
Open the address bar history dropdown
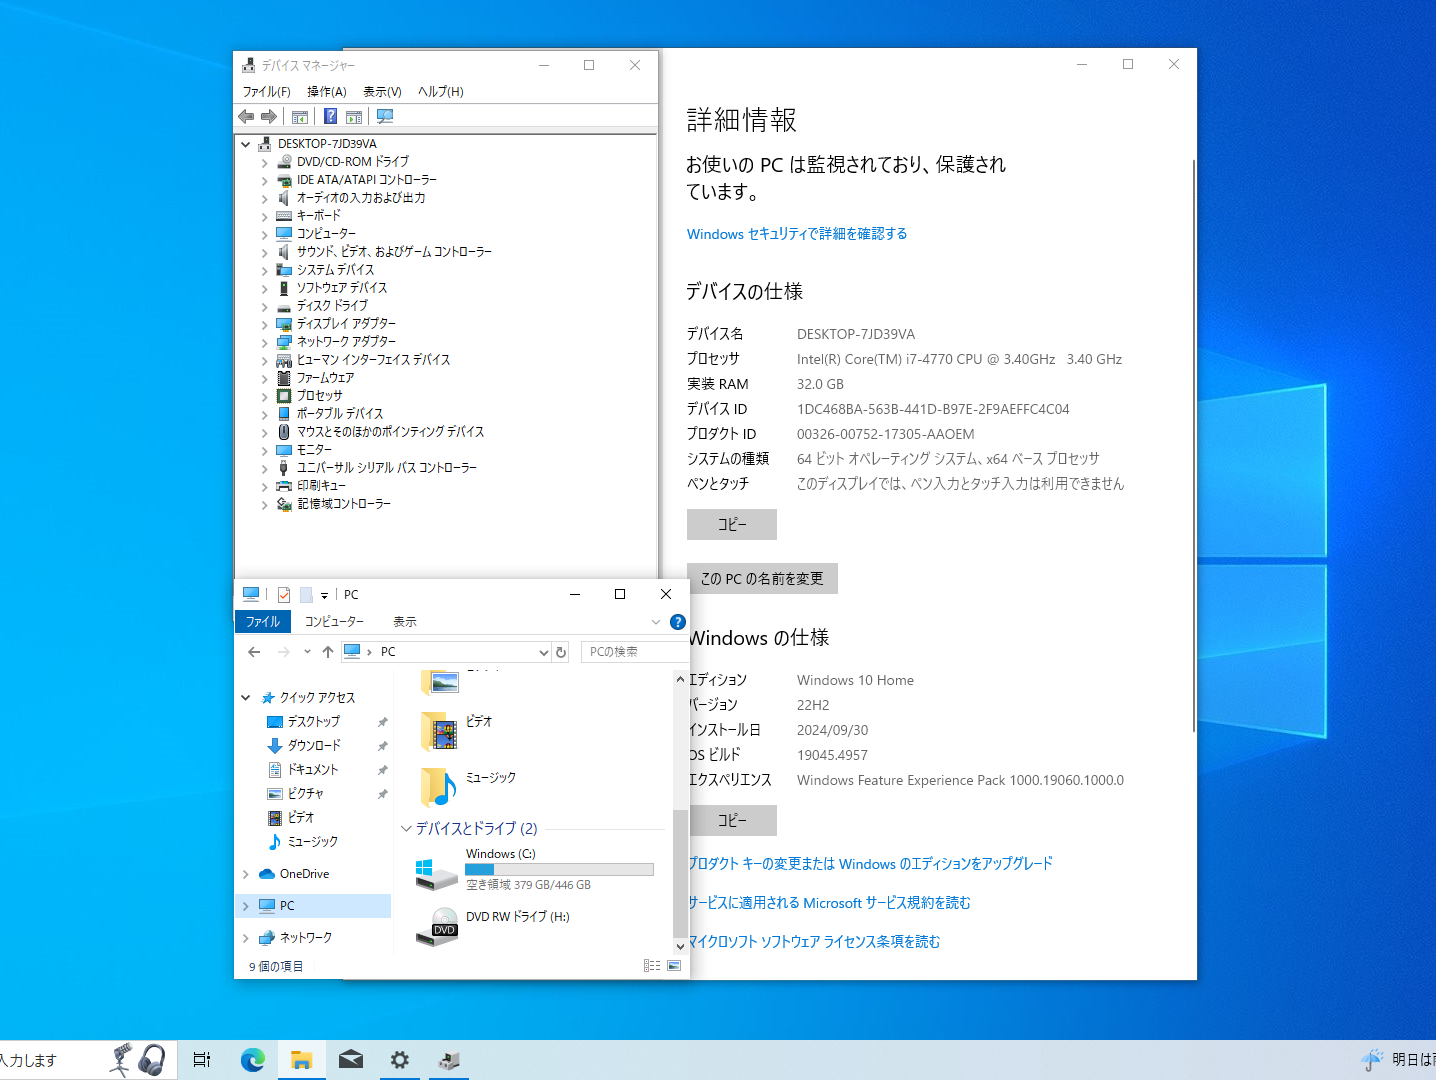543,652
